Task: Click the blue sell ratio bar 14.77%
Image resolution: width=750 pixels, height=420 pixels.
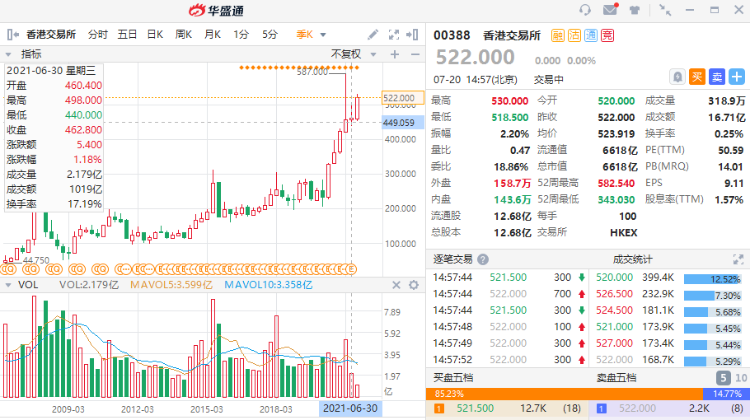Action: click(x=727, y=394)
